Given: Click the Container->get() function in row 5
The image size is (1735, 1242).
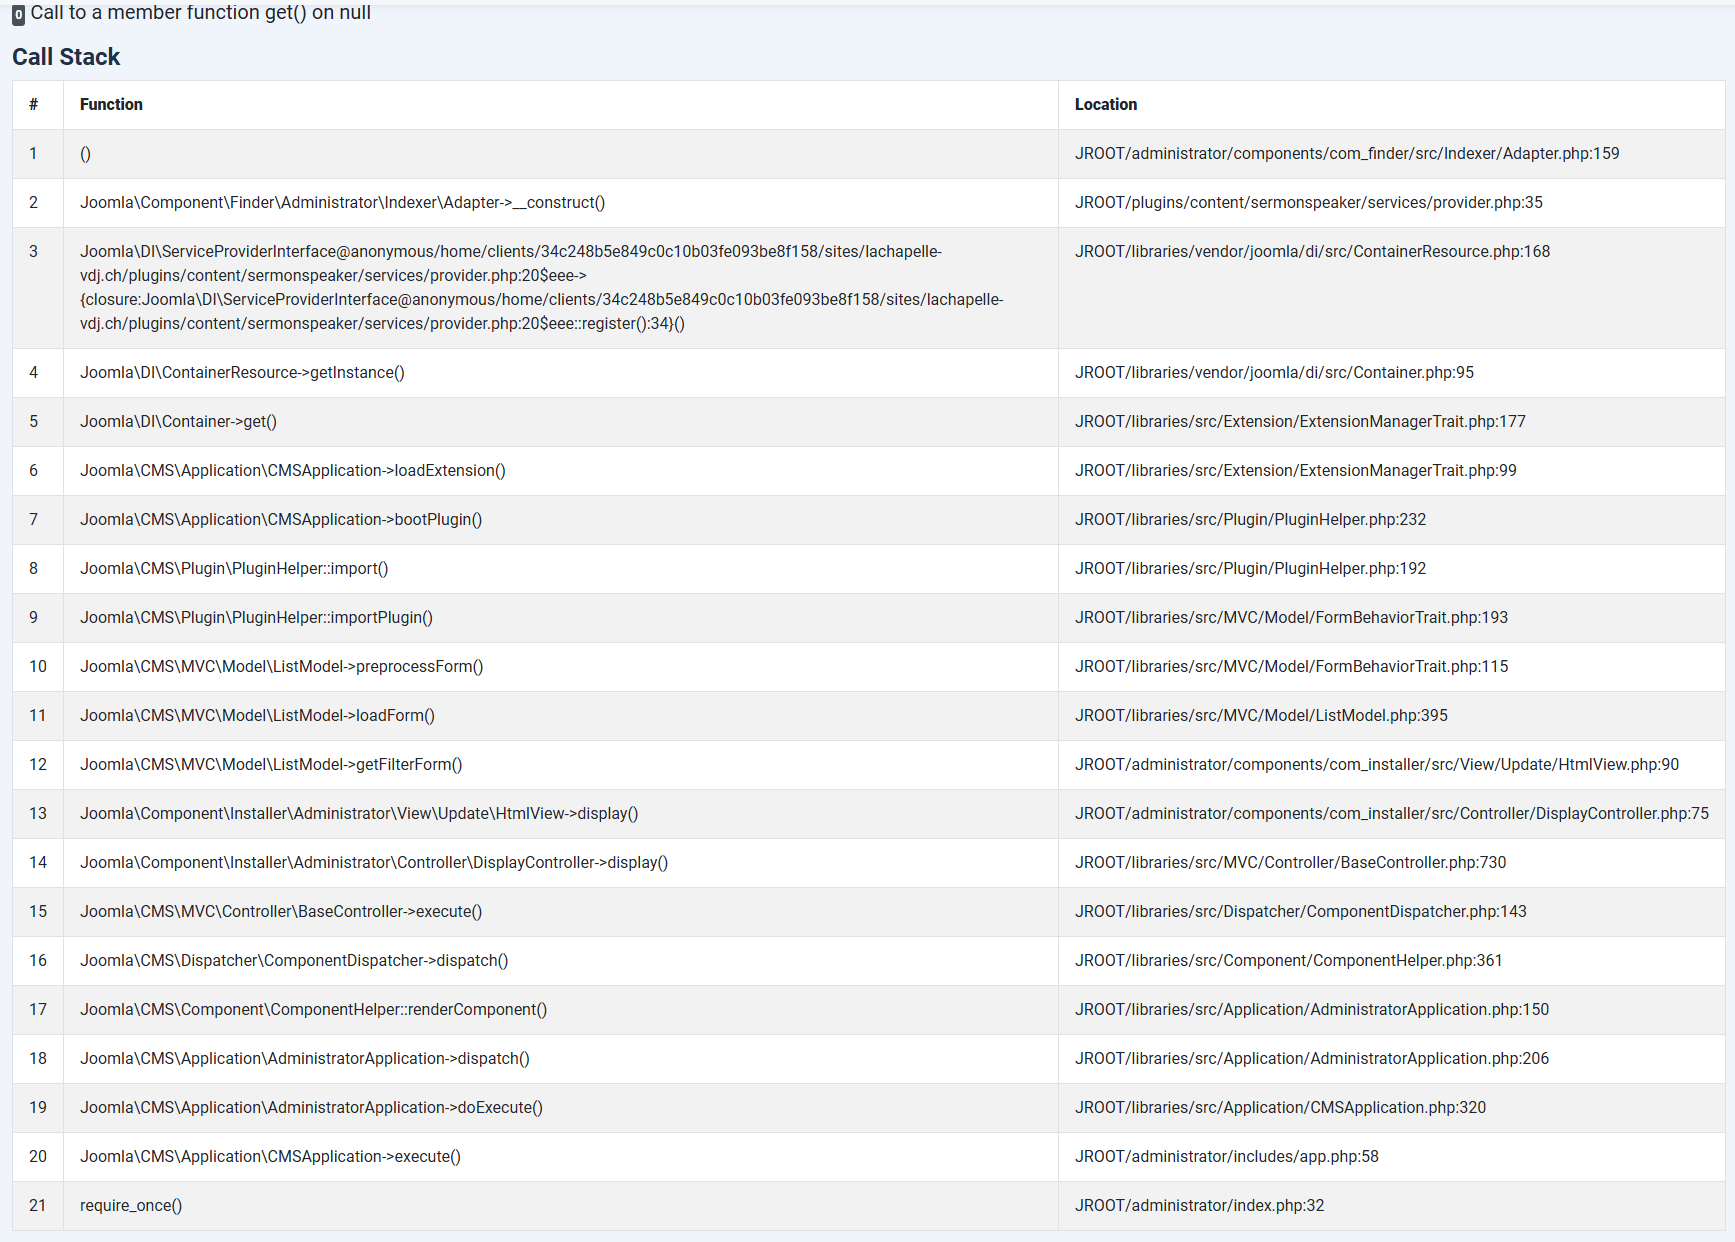Looking at the screenshot, I should coord(178,421).
